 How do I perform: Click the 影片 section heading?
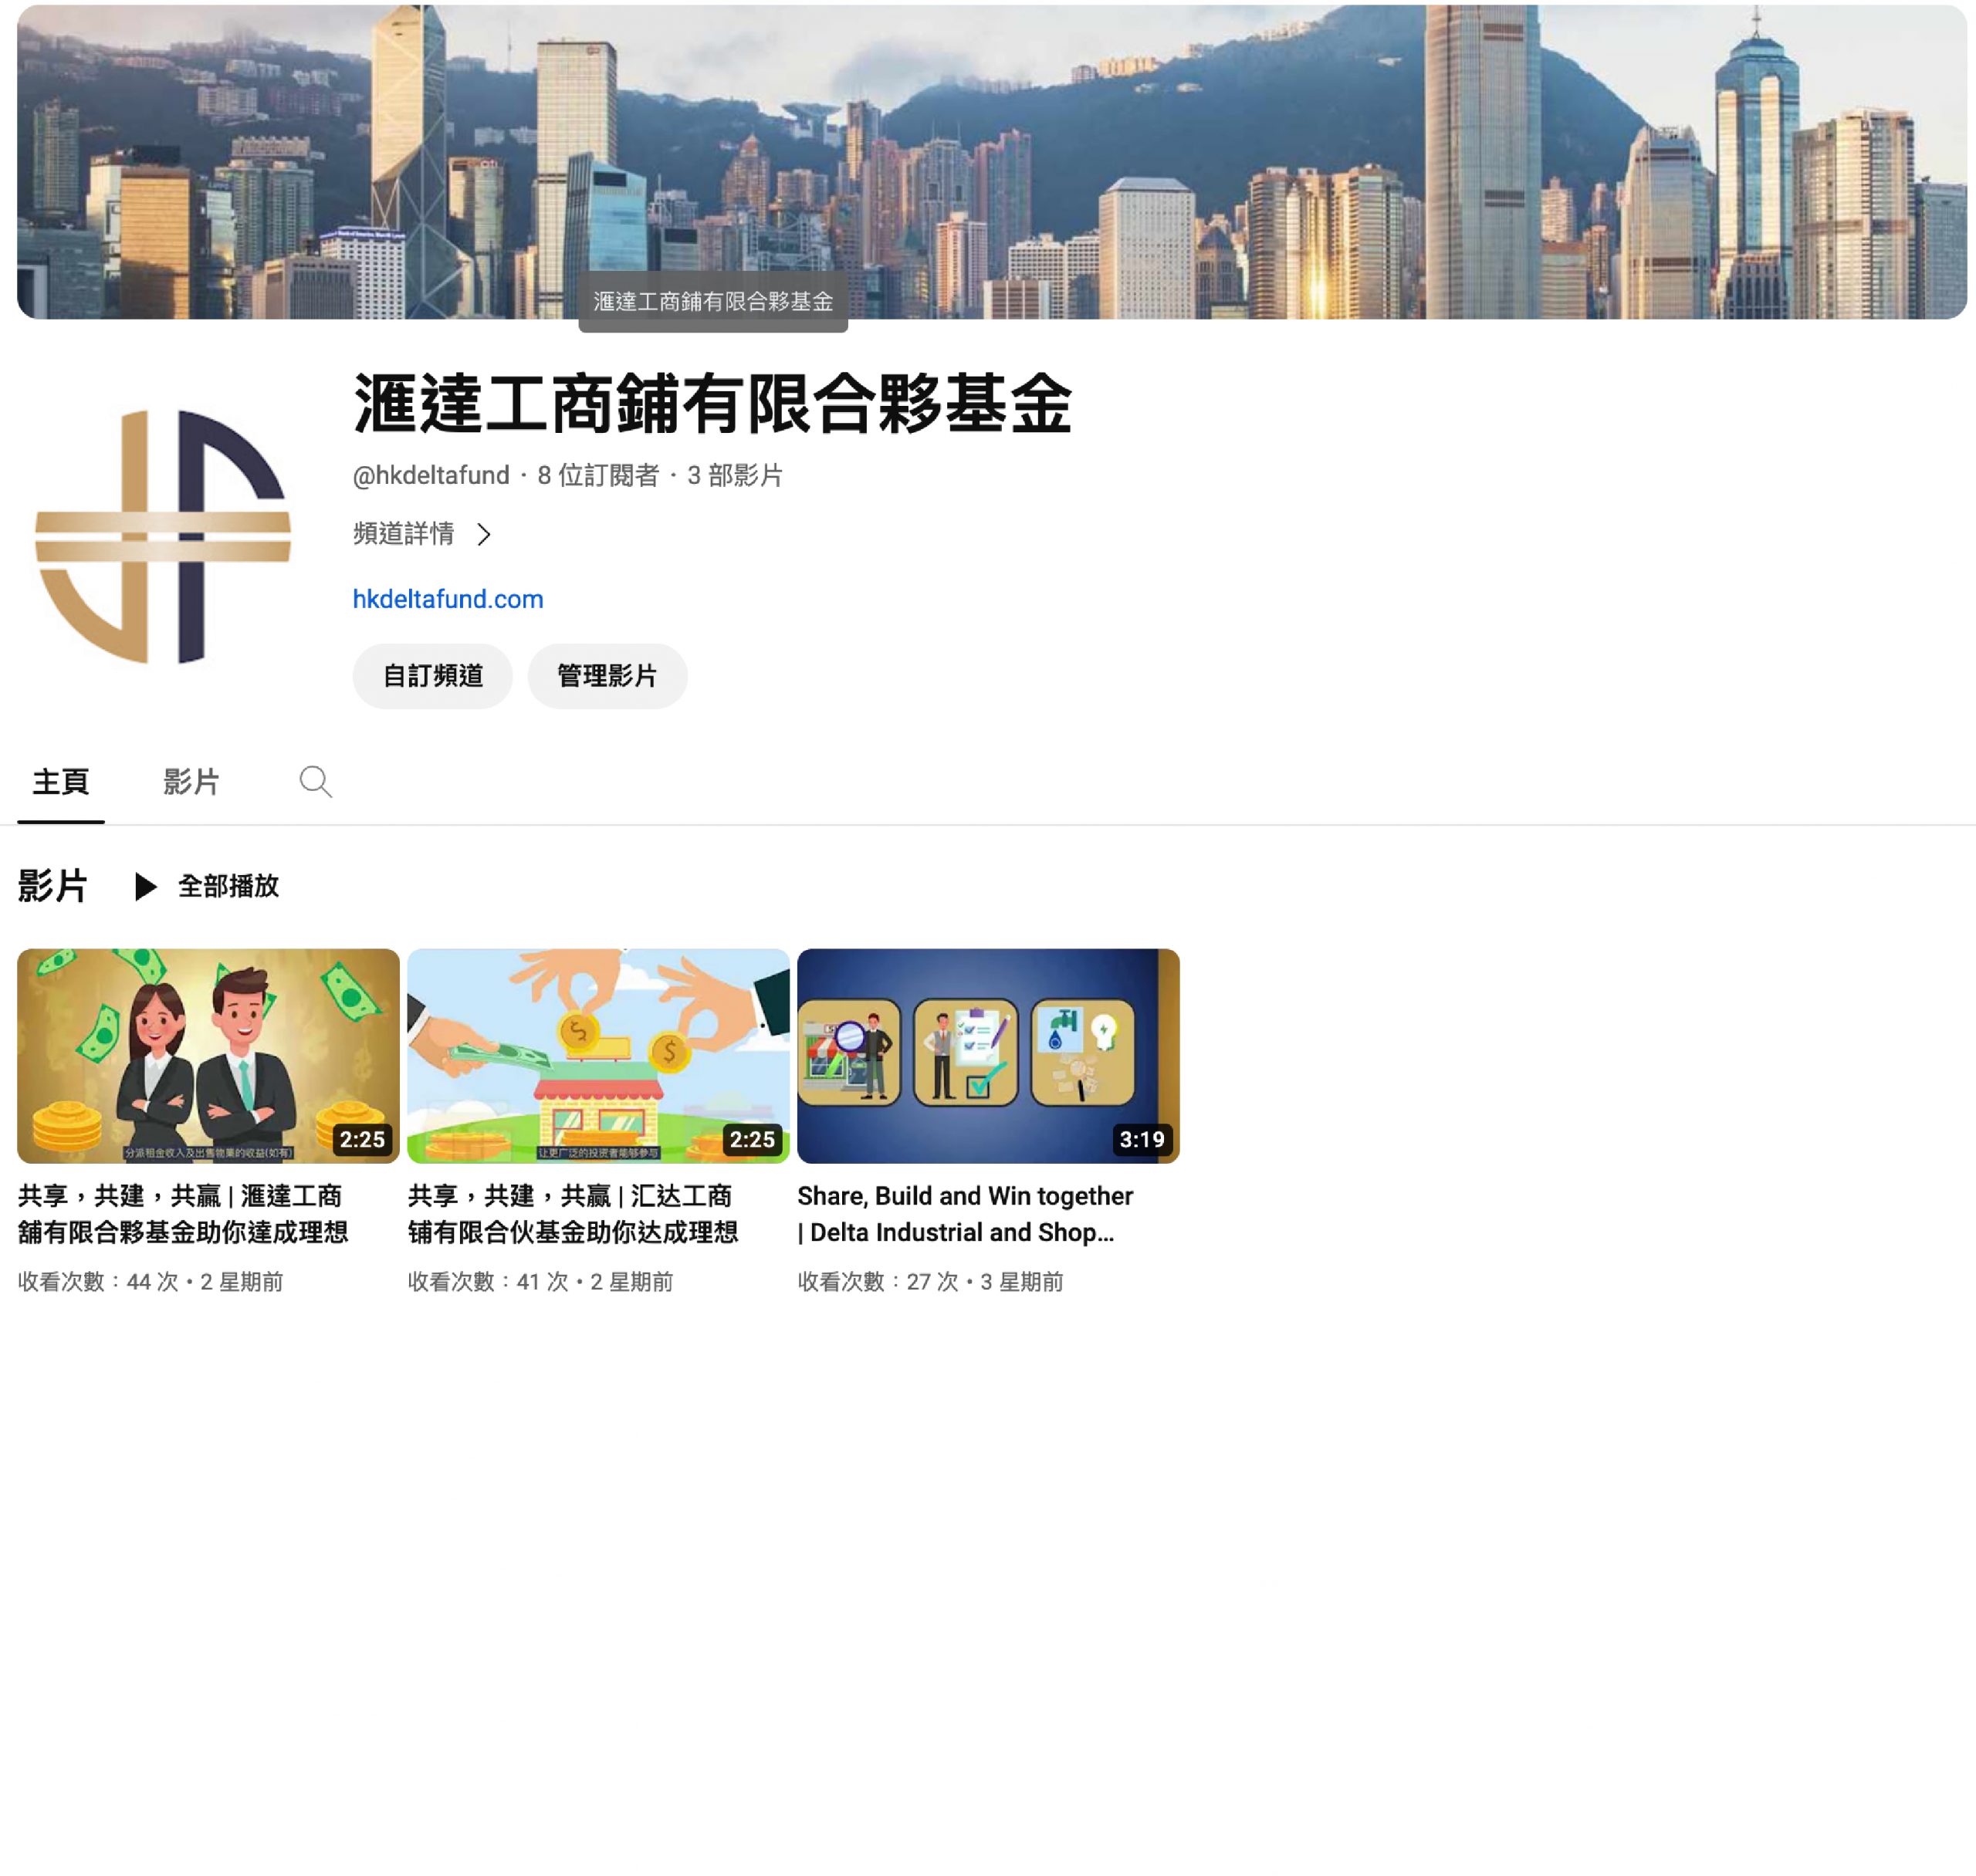(52, 886)
